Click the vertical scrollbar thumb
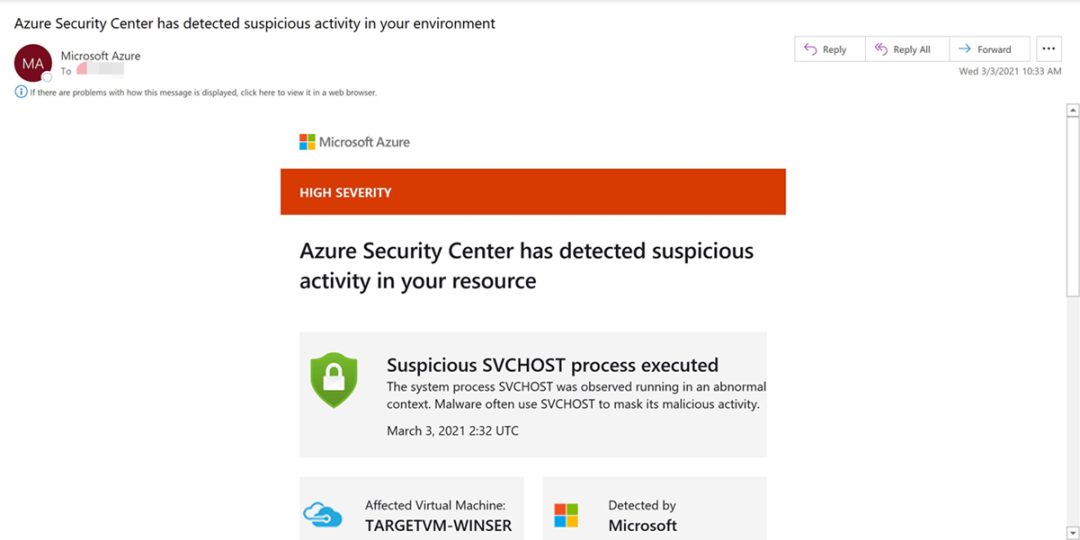 coord(1072,205)
